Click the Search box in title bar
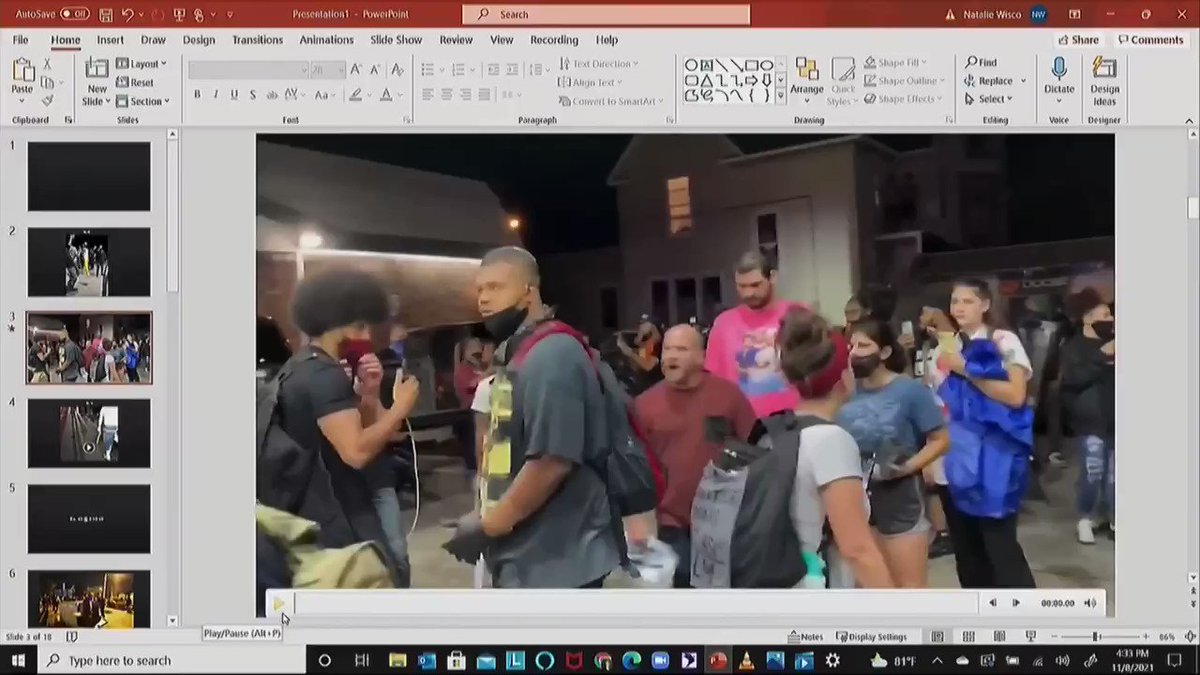This screenshot has height=675, width=1200. pyautogui.click(x=606, y=15)
